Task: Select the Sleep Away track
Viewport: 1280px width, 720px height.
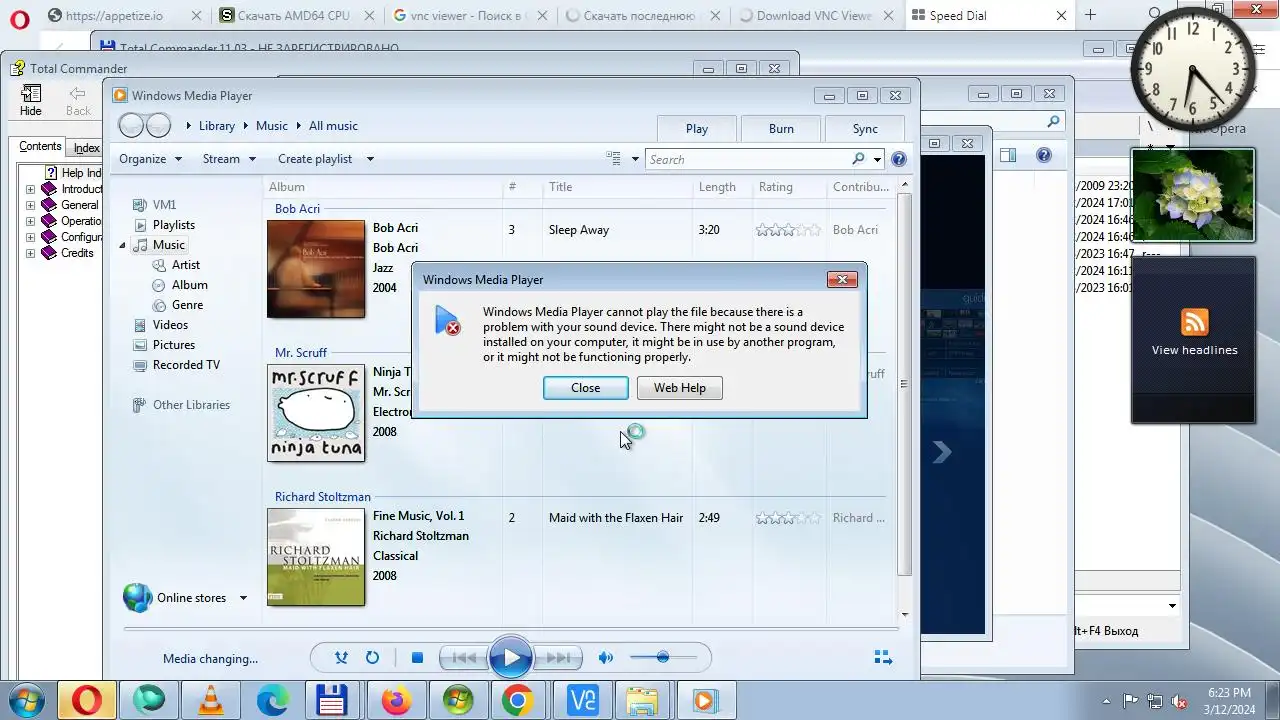Action: click(x=578, y=230)
